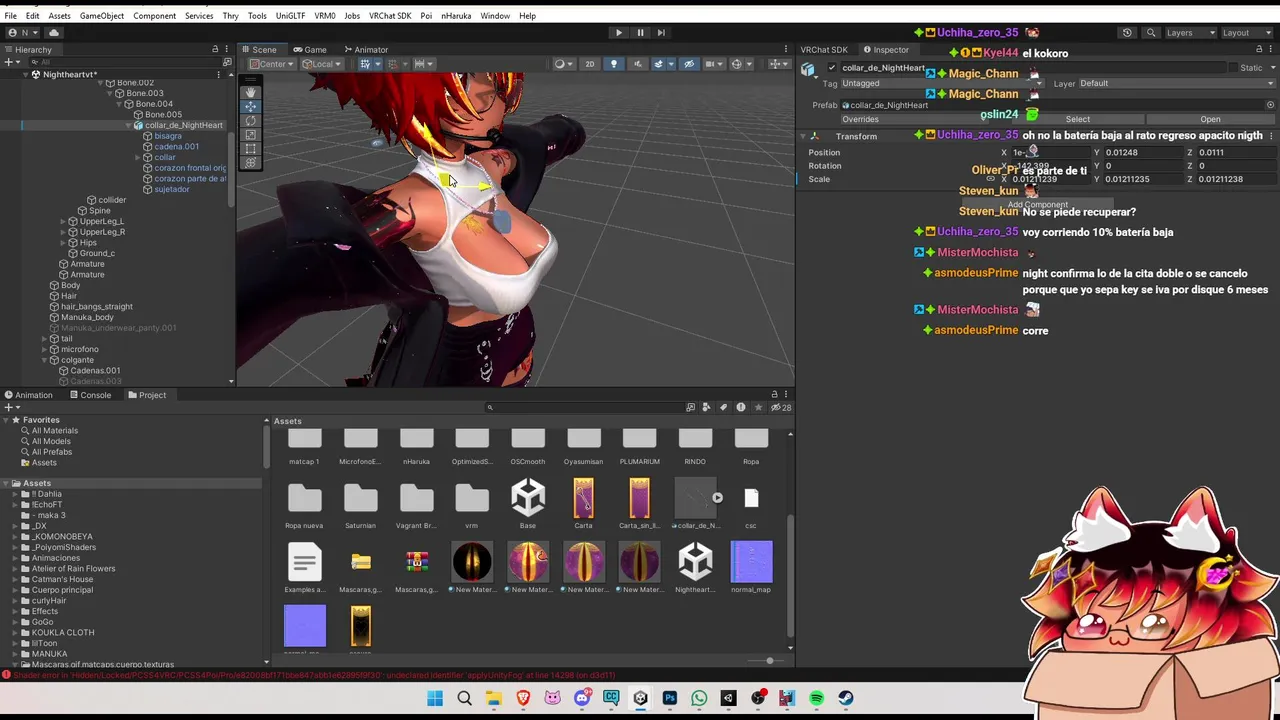
Task: Lock the Hierarchy panel
Action: [215, 49]
